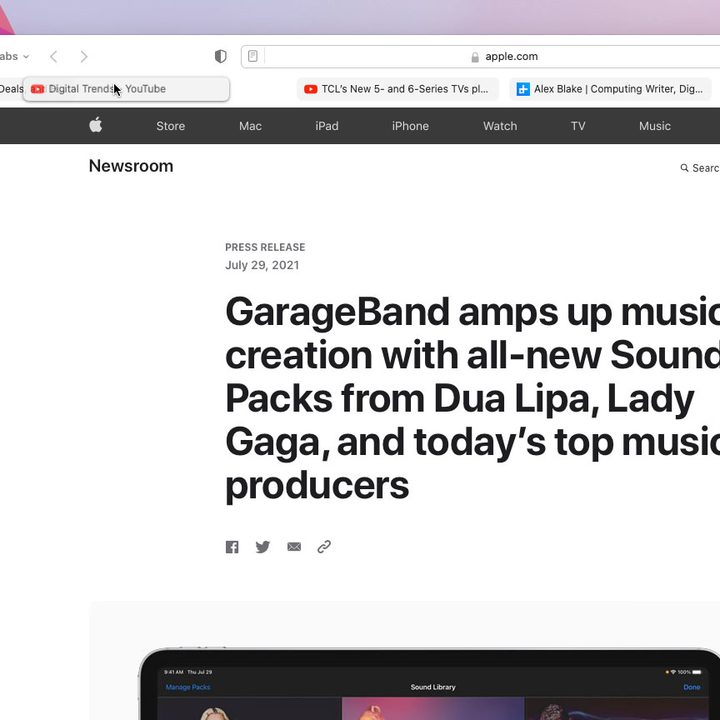
Task: Click the Newsroom search magnifier icon
Action: coord(684,168)
